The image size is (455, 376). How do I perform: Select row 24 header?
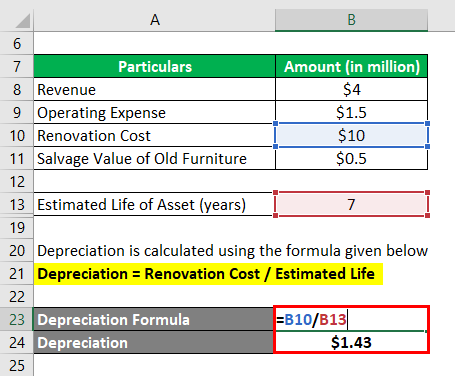pos(17,343)
